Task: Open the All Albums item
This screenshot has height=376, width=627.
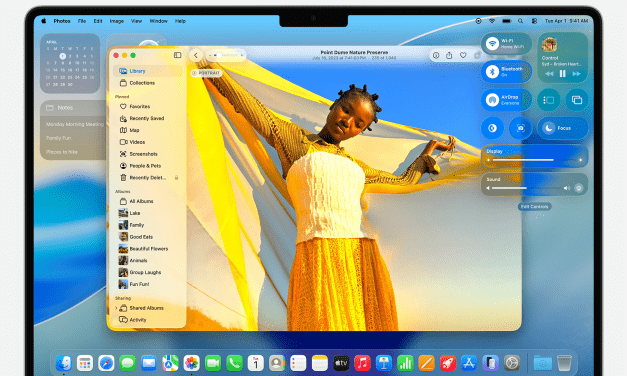Action: [x=136, y=201]
